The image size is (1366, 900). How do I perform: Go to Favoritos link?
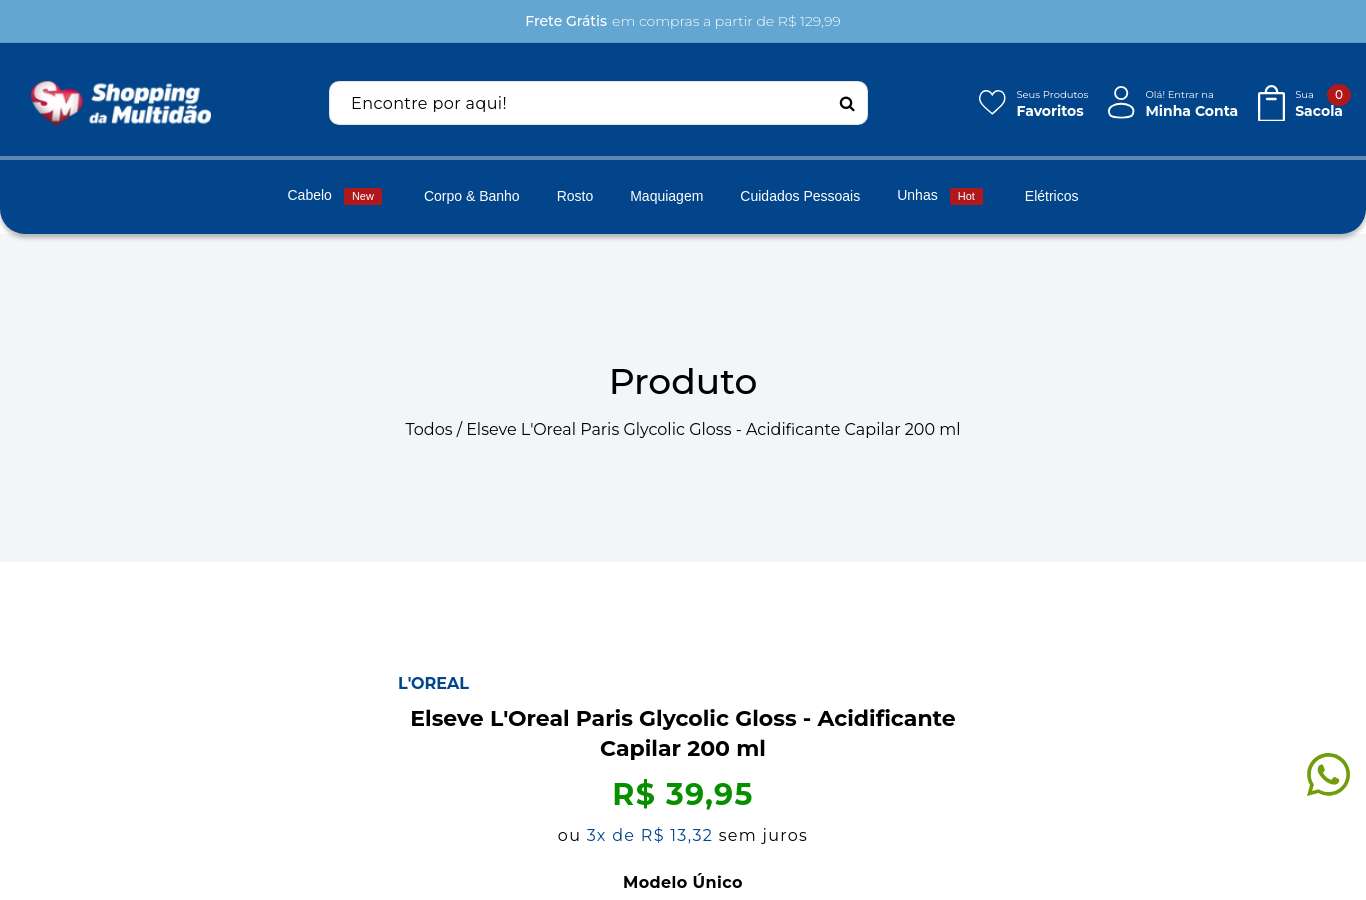1050,111
